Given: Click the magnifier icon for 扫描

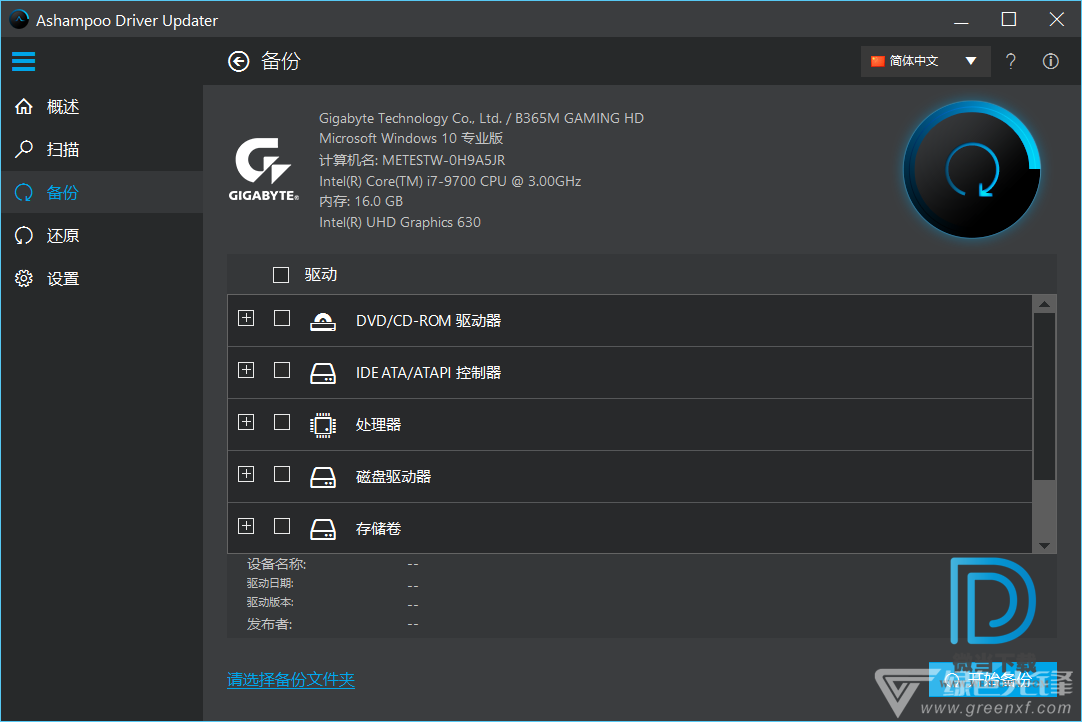Looking at the screenshot, I should pos(24,149).
